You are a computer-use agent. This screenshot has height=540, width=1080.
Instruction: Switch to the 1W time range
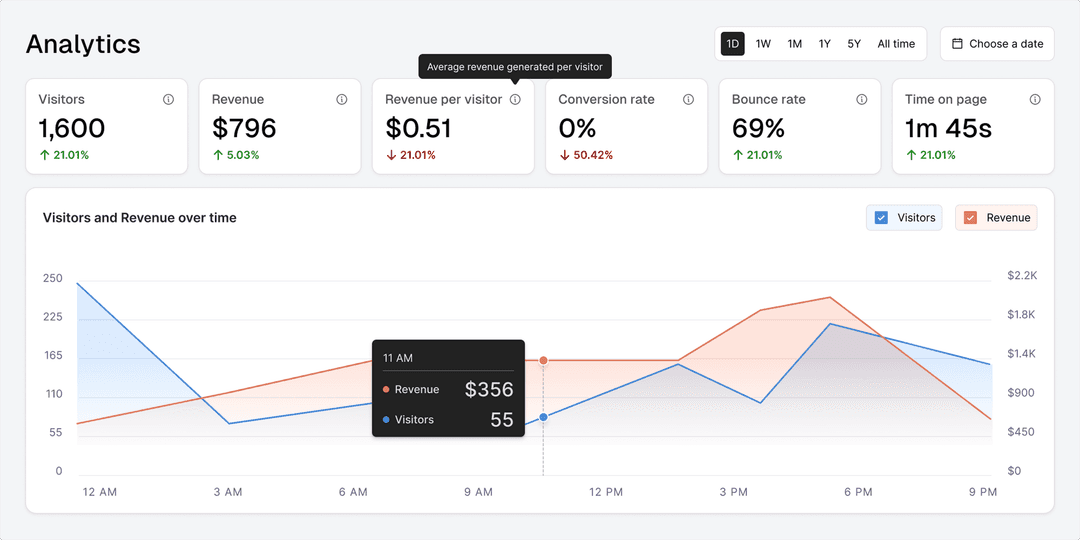tap(763, 44)
